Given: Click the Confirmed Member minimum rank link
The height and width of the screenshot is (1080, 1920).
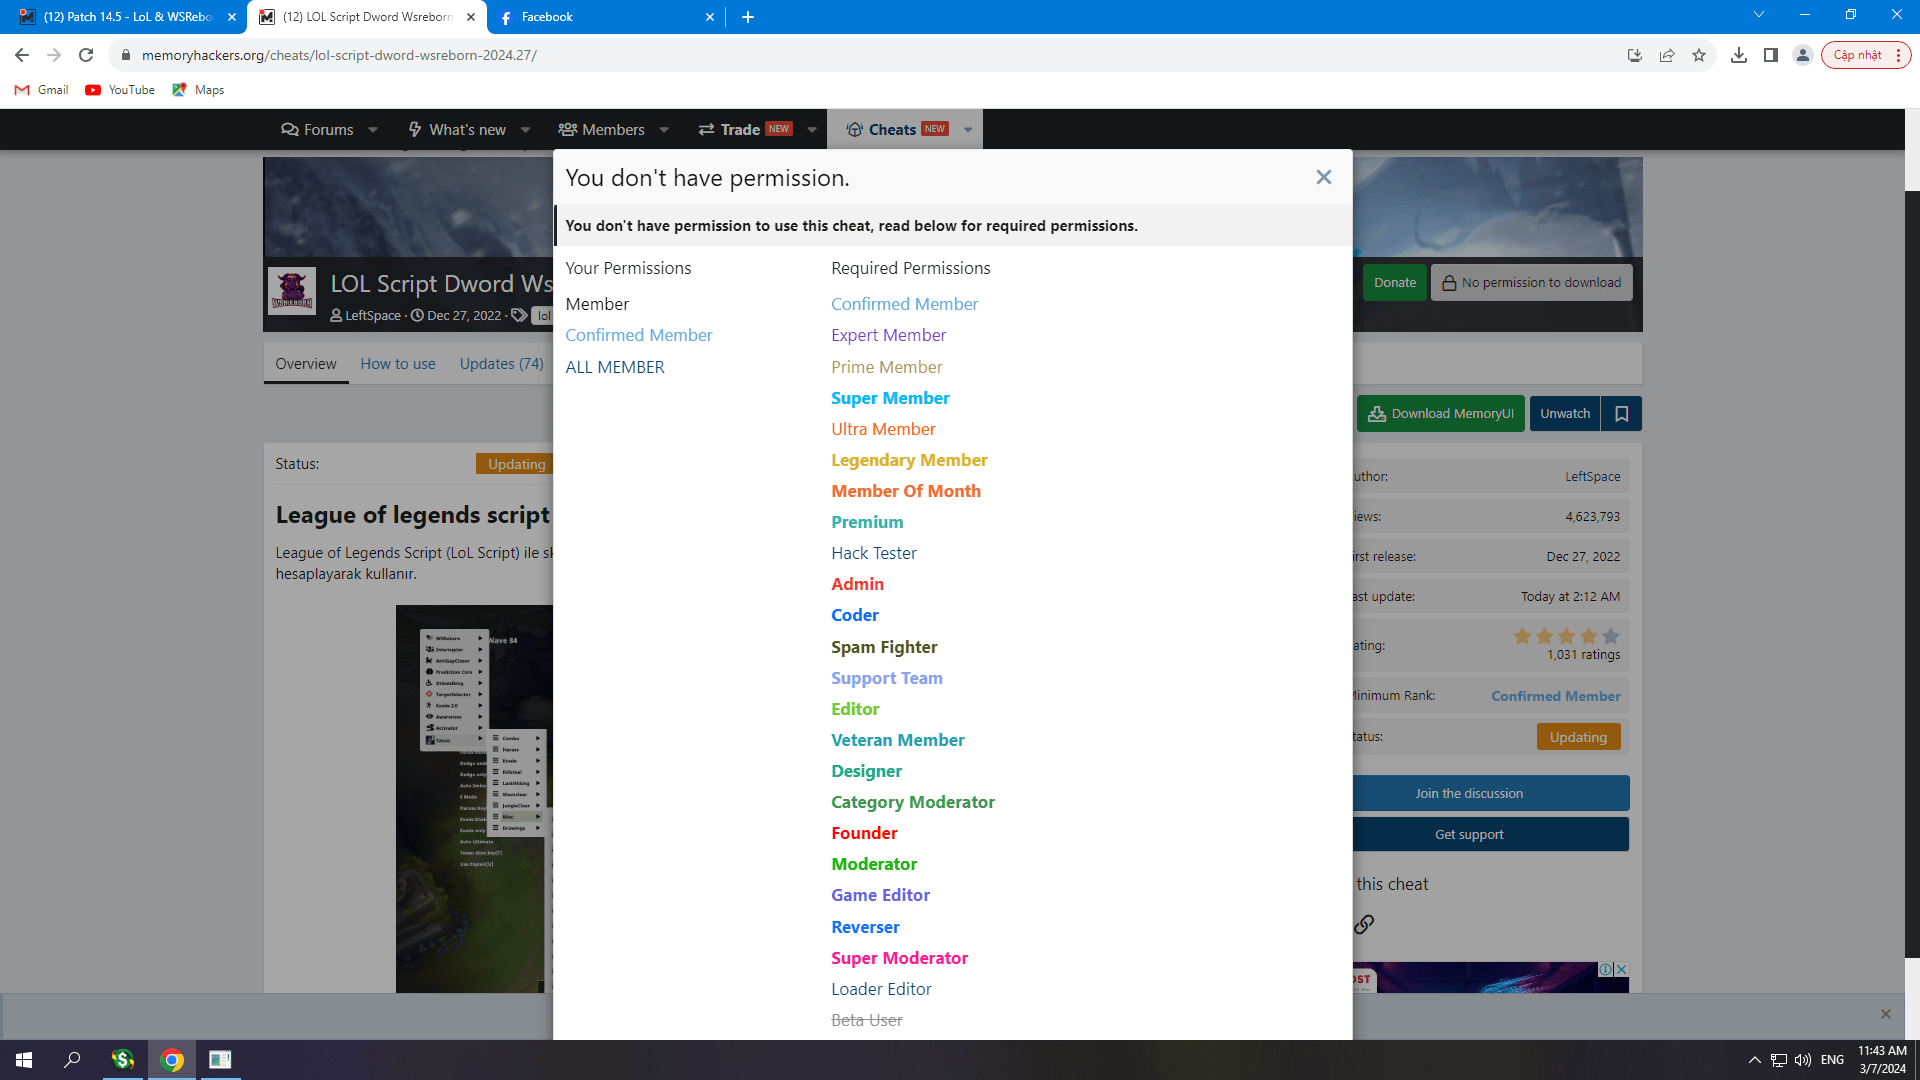Looking at the screenshot, I should click(x=1556, y=696).
